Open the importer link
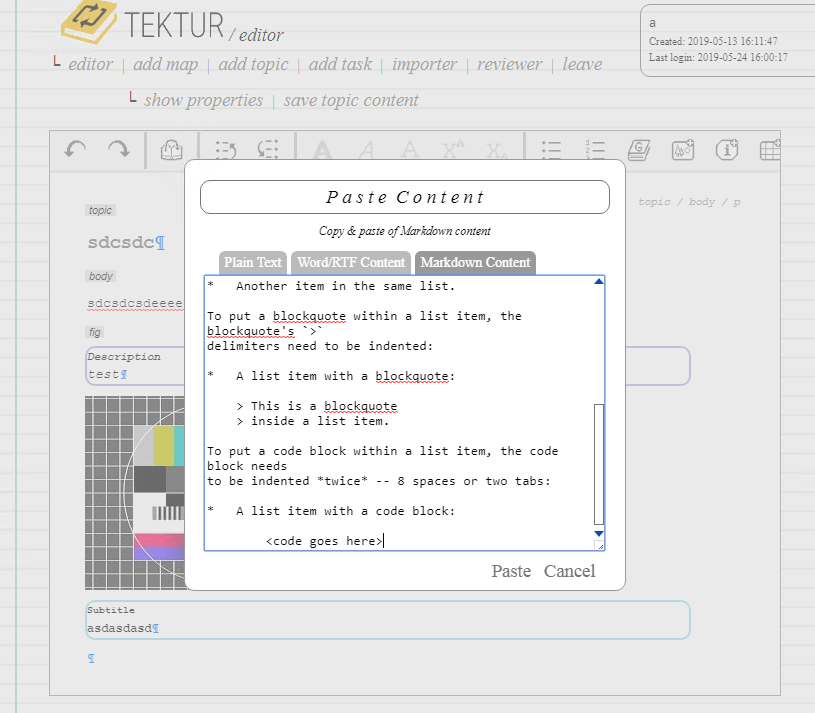 pyautogui.click(x=424, y=64)
